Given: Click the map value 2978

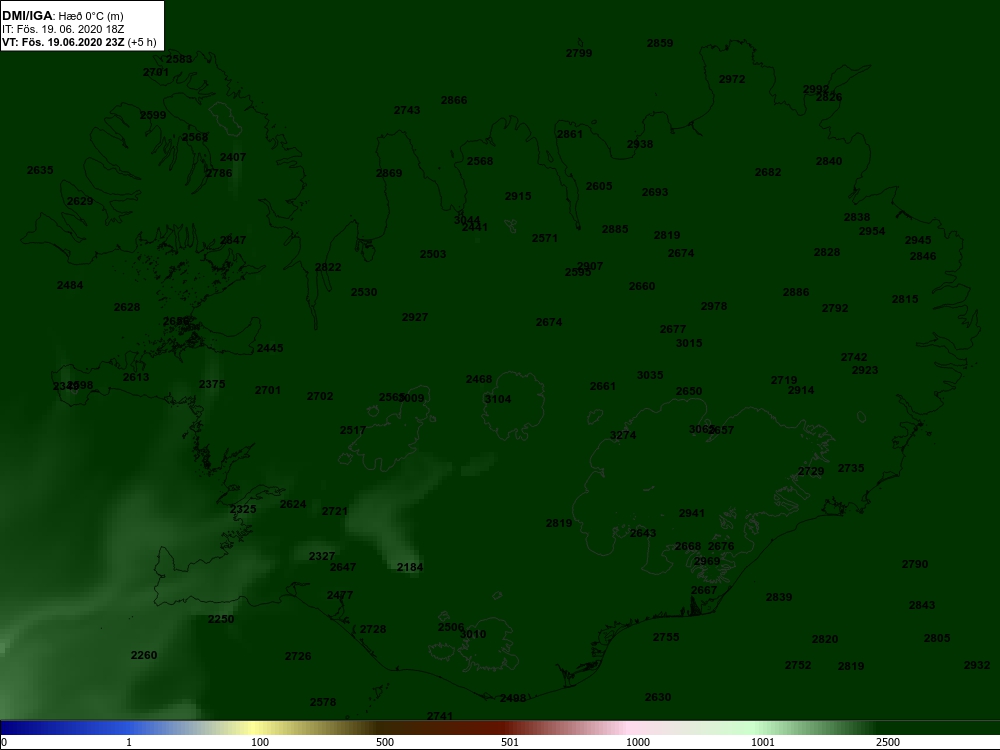Looking at the screenshot, I should point(714,306).
